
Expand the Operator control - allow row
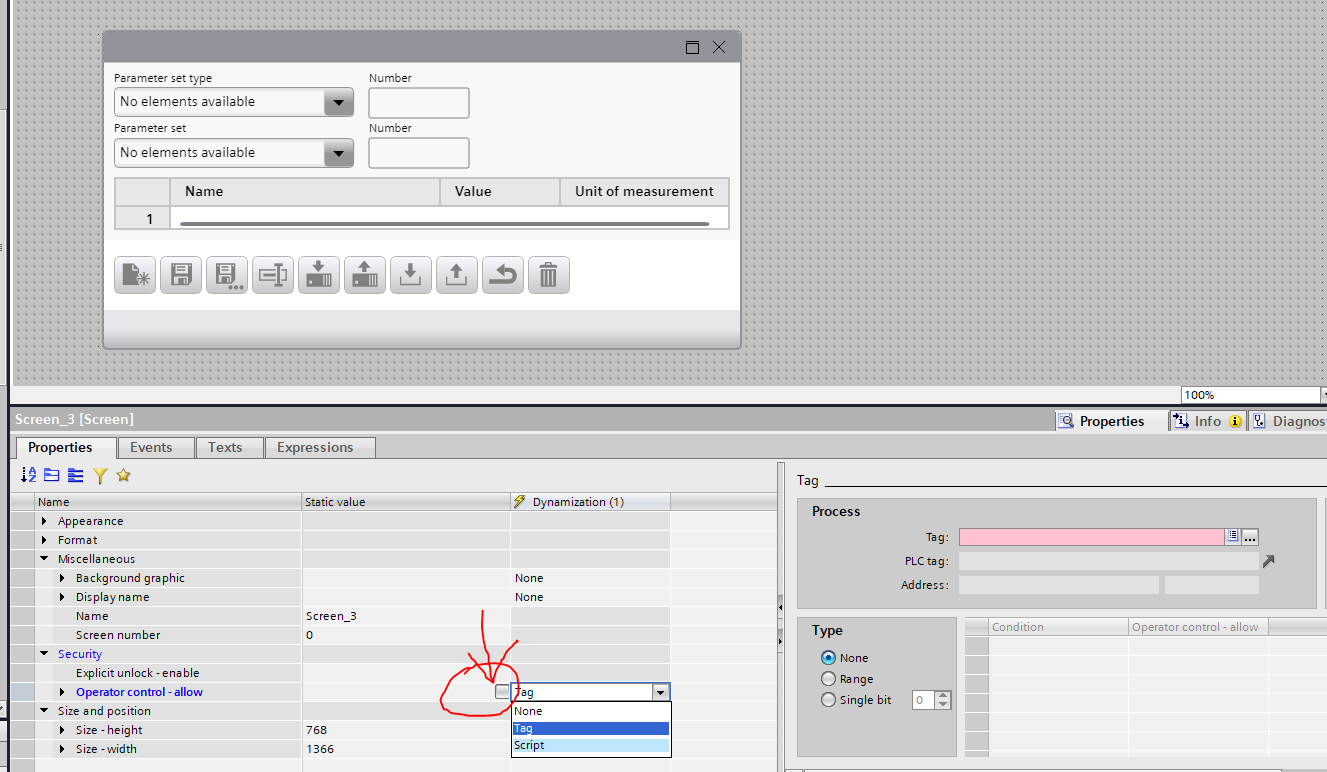(x=62, y=692)
